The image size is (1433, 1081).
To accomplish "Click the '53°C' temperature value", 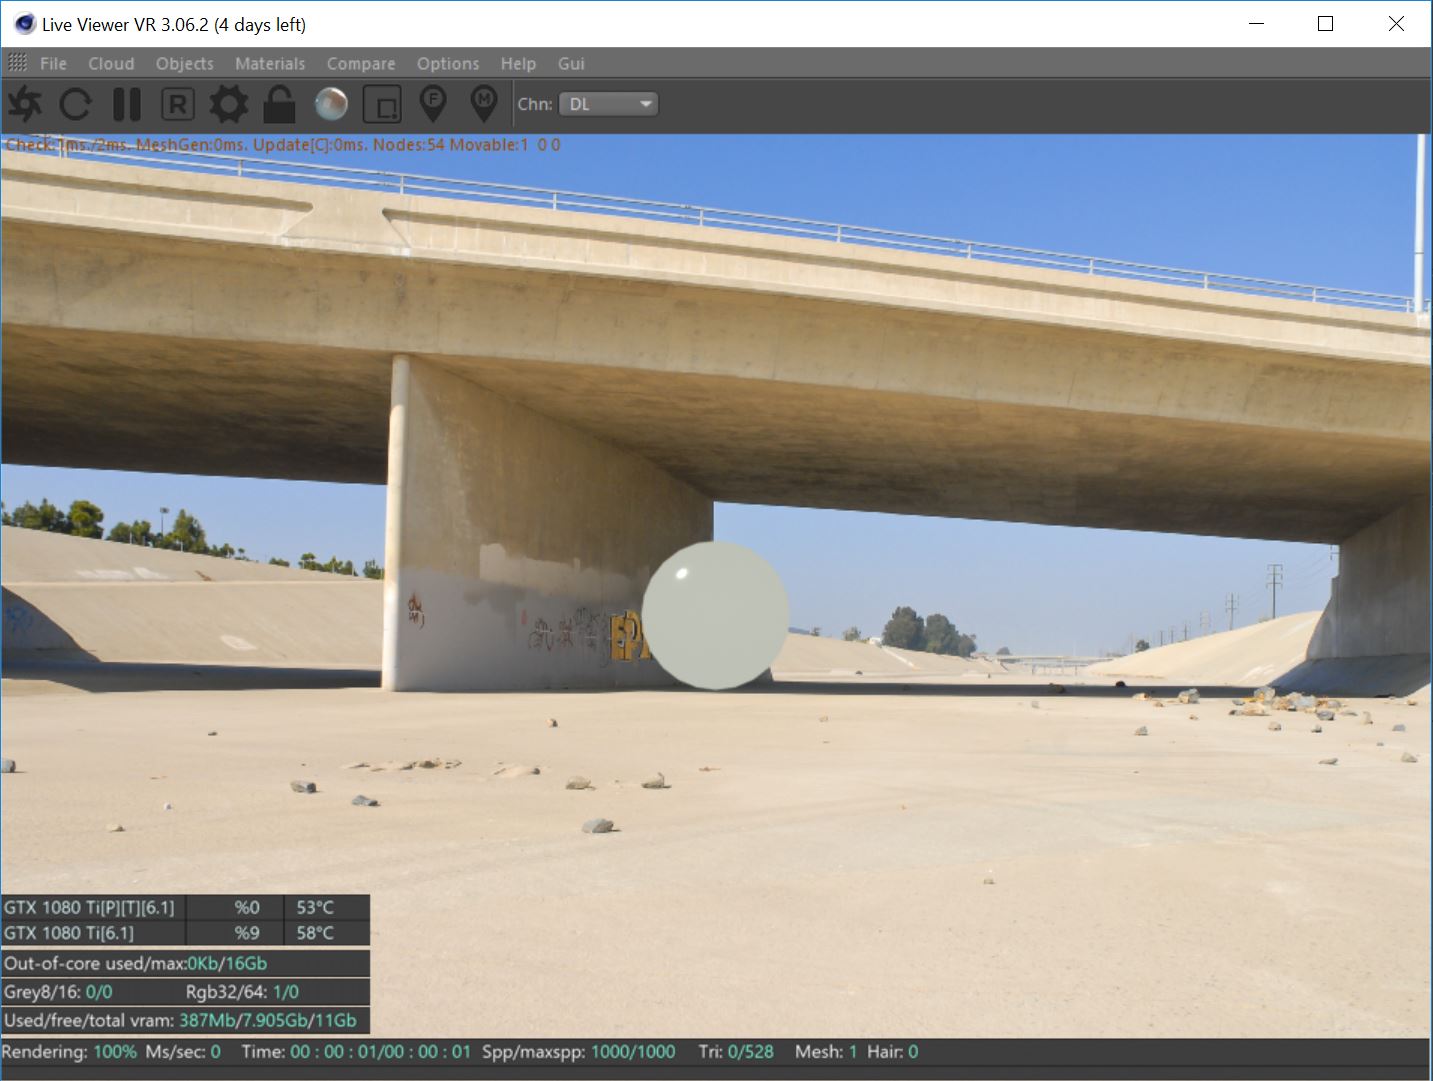I will (x=315, y=908).
